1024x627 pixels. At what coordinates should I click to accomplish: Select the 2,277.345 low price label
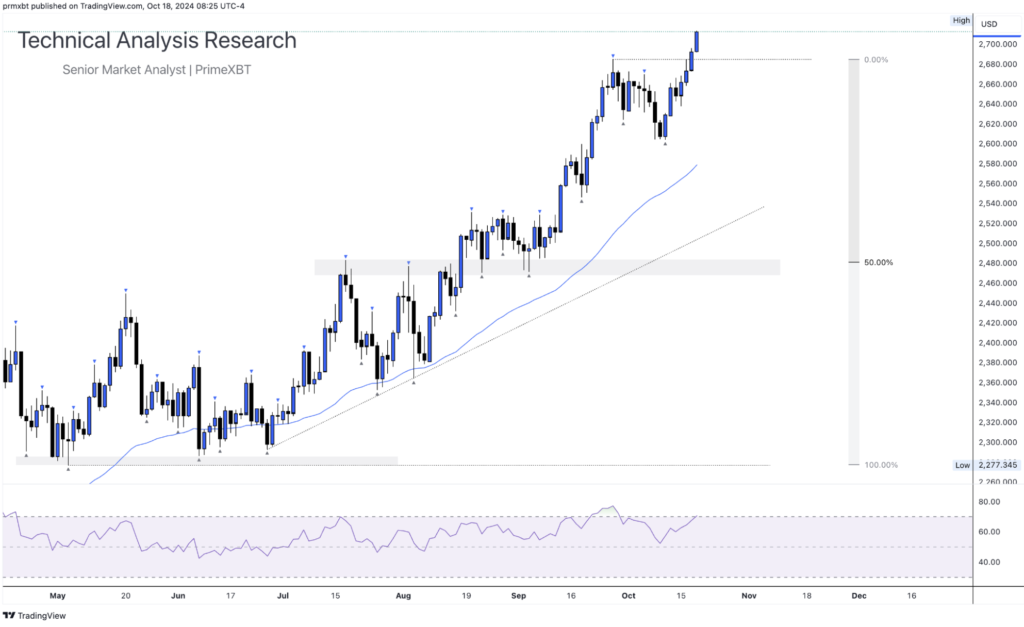click(997, 465)
